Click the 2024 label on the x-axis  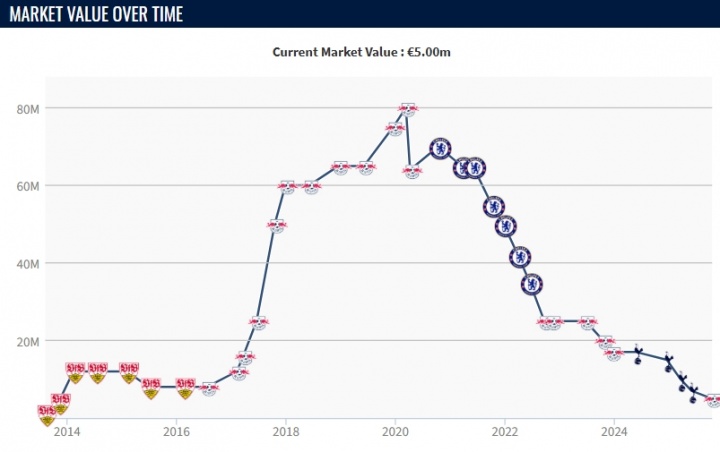pos(614,432)
